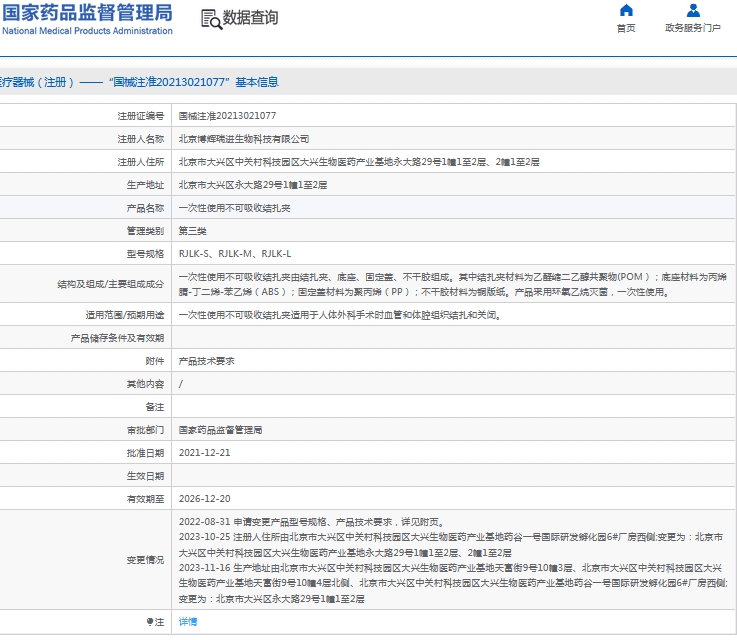Open the 详情 link

tap(188, 622)
